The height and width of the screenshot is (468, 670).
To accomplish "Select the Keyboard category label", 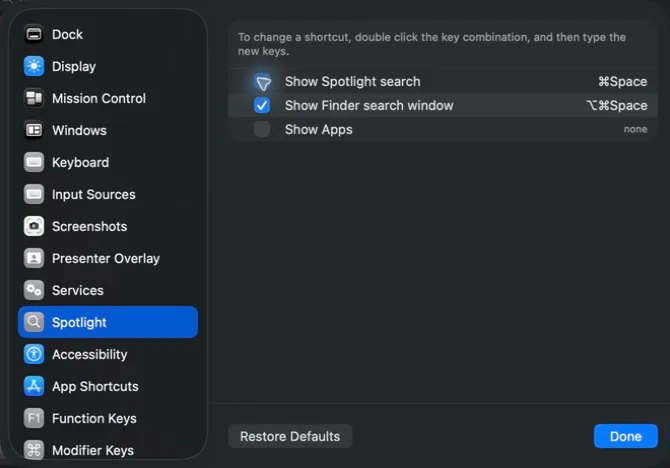I will (x=80, y=162).
